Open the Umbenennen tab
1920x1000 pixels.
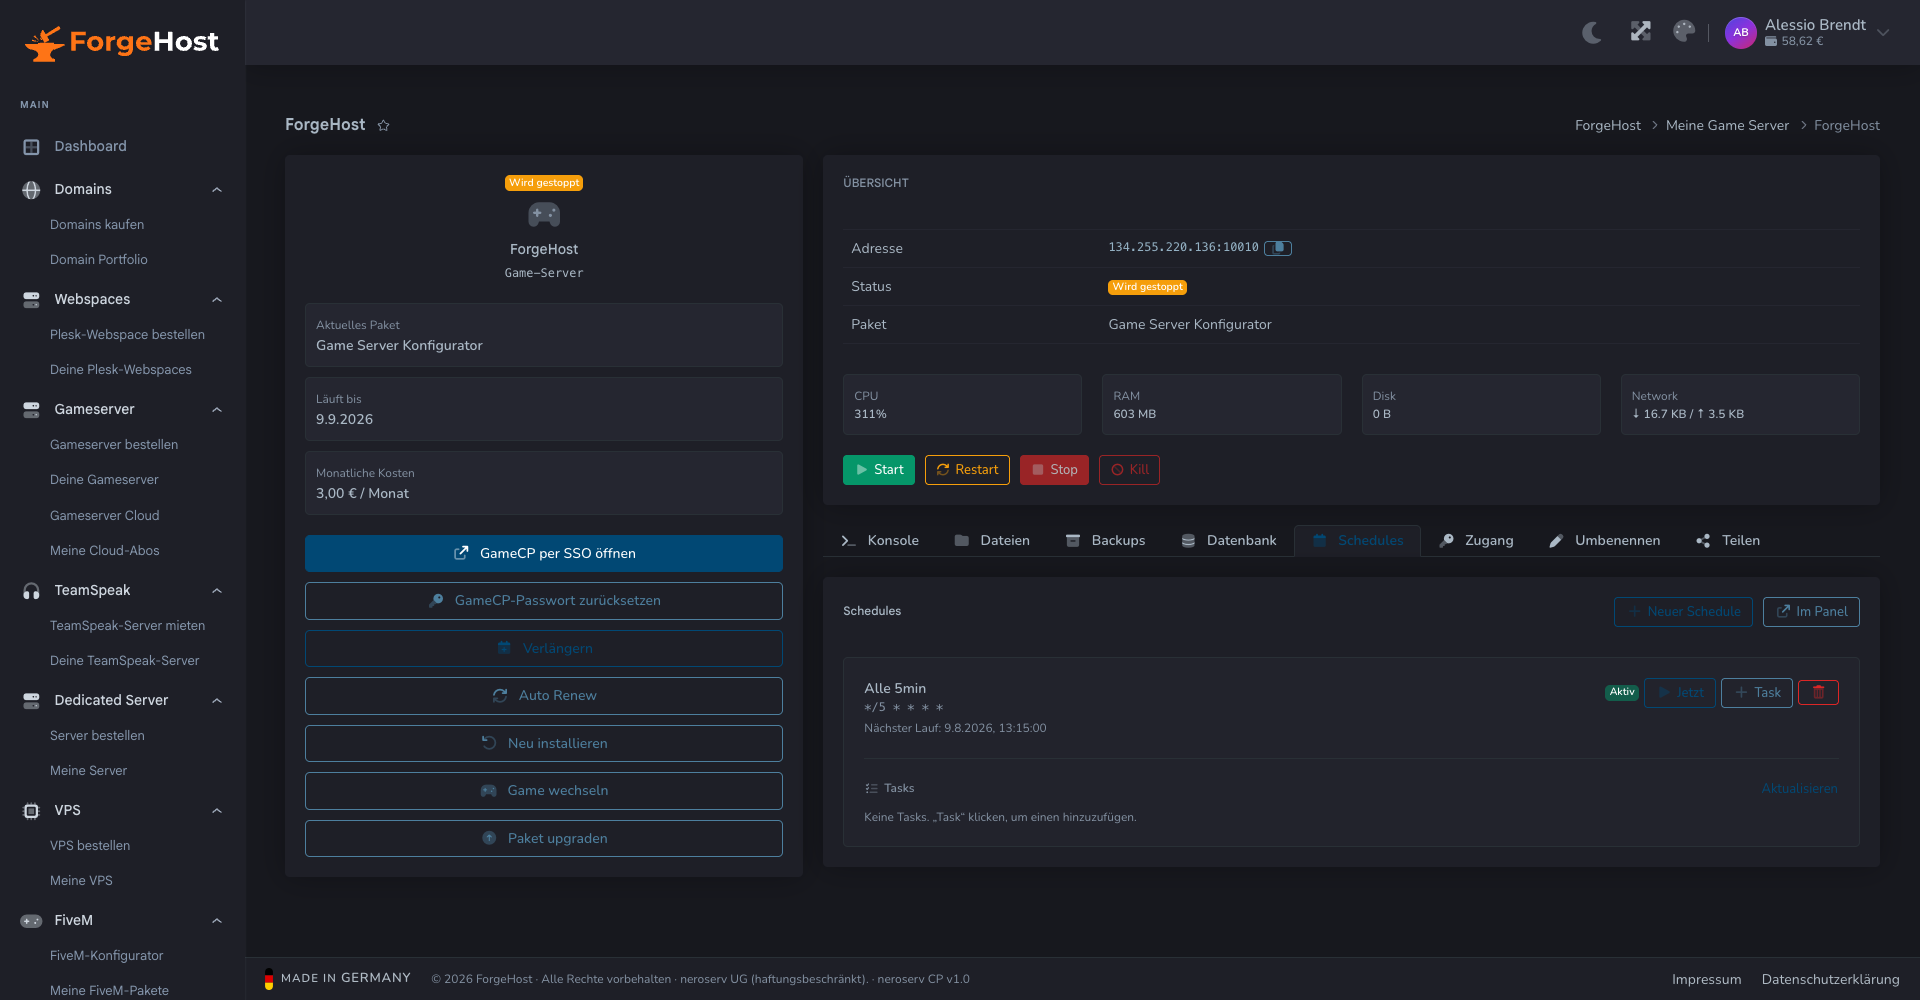click(x=1605, y=541)
